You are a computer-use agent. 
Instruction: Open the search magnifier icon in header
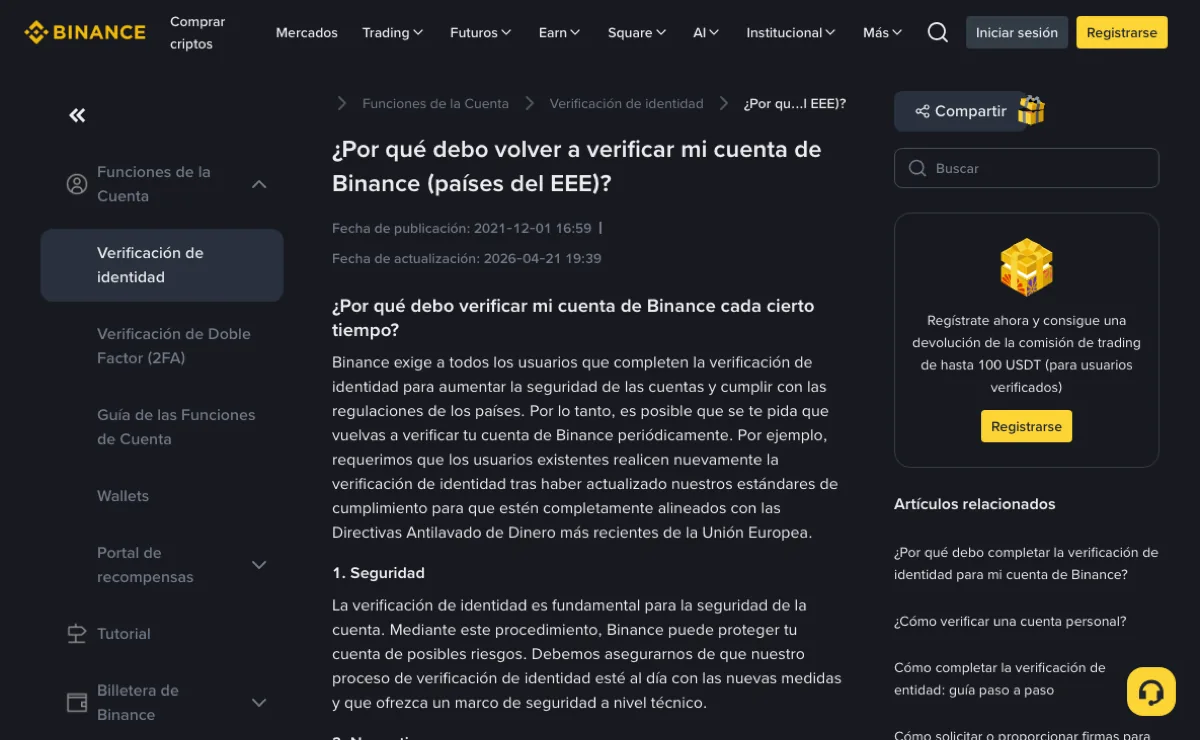tap(937, 32)
